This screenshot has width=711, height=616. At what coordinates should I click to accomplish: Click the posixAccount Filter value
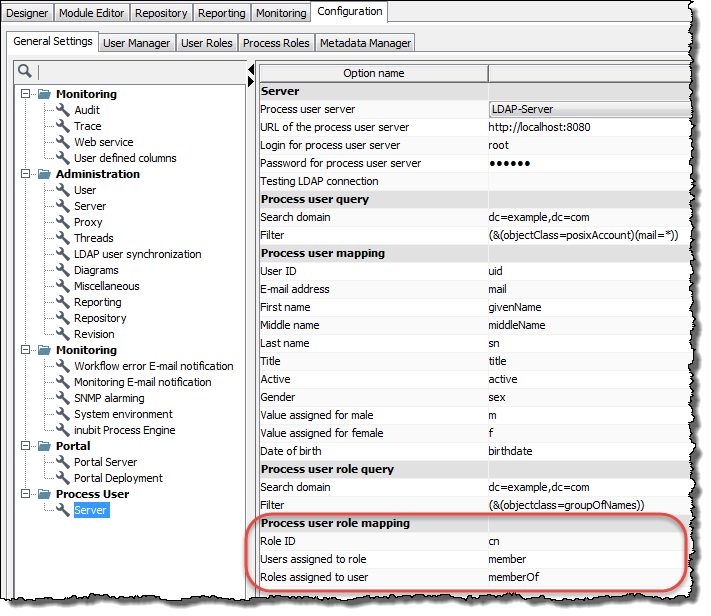click(583, 235)
